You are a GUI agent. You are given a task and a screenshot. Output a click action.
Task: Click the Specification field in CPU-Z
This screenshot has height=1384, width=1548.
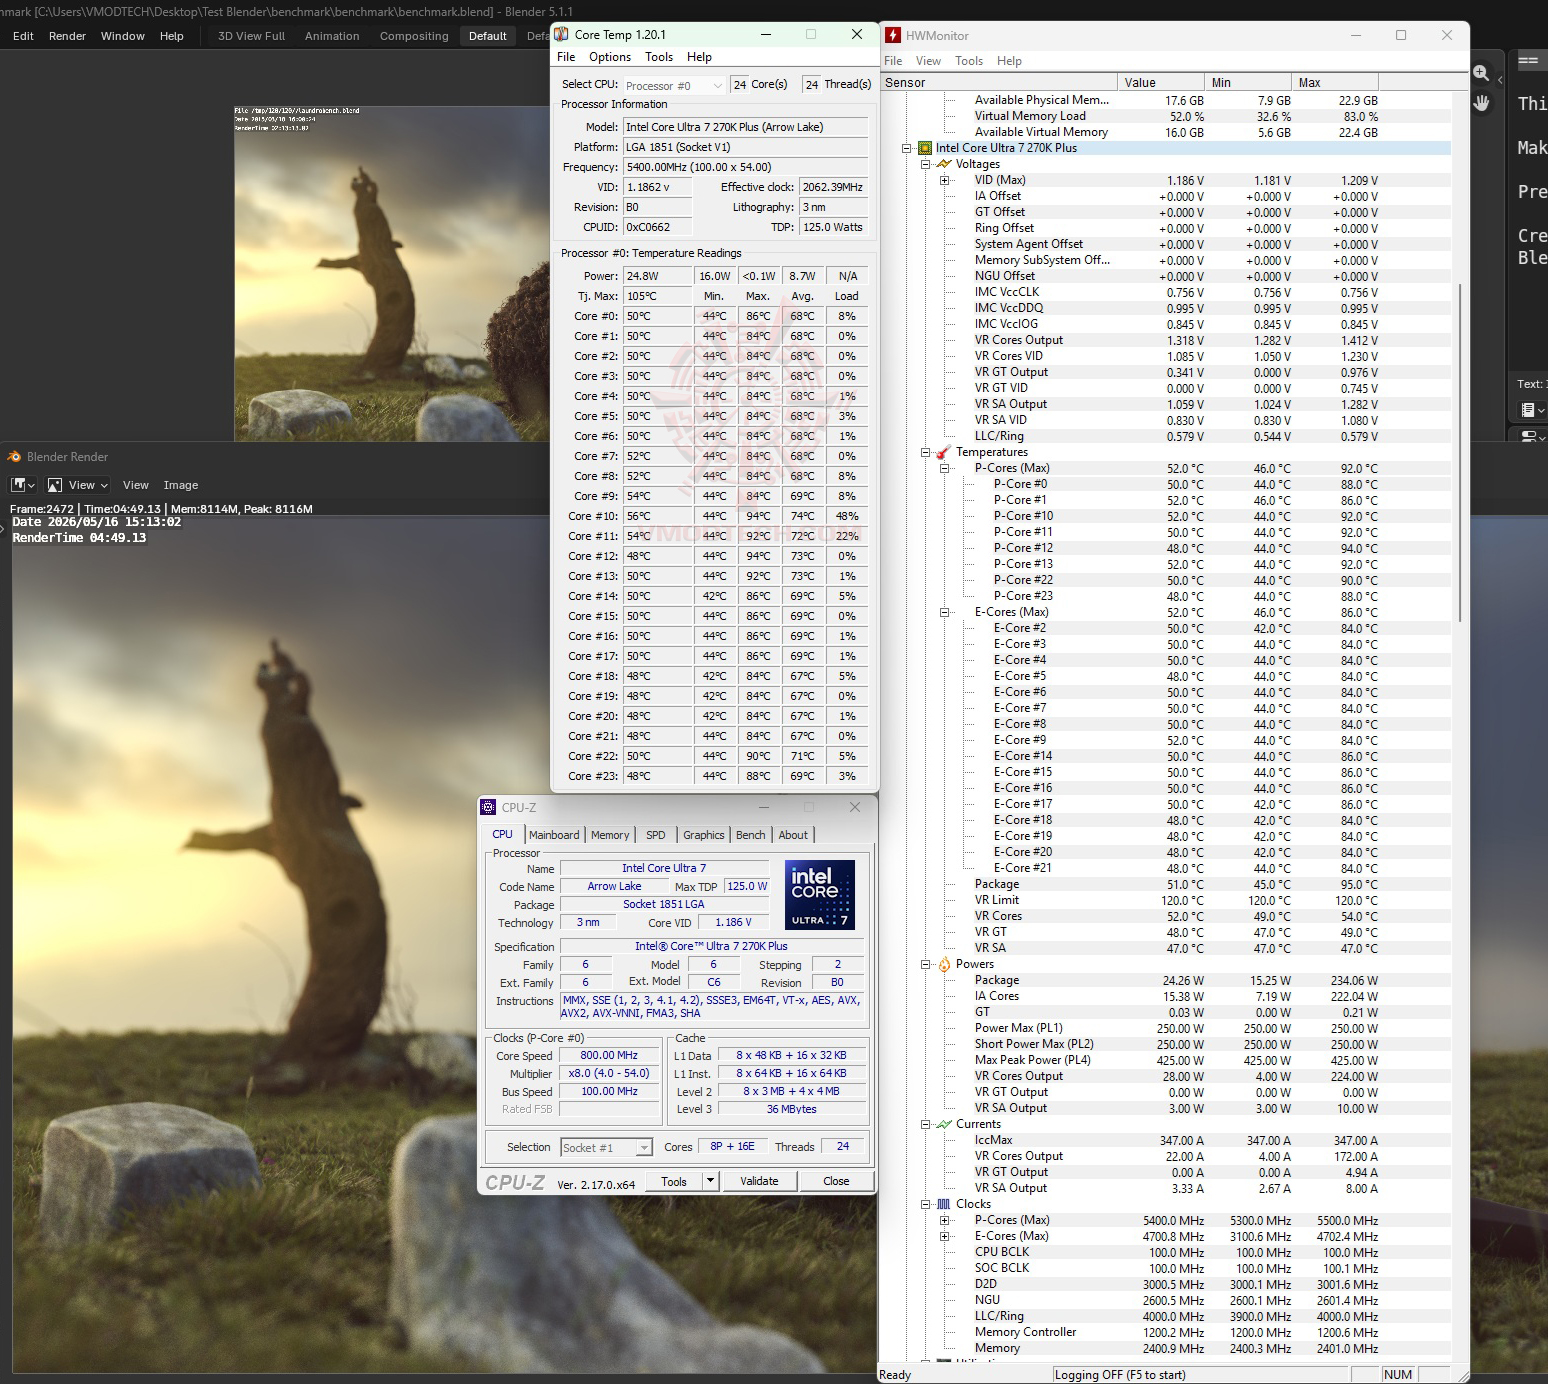pos(712,946)
